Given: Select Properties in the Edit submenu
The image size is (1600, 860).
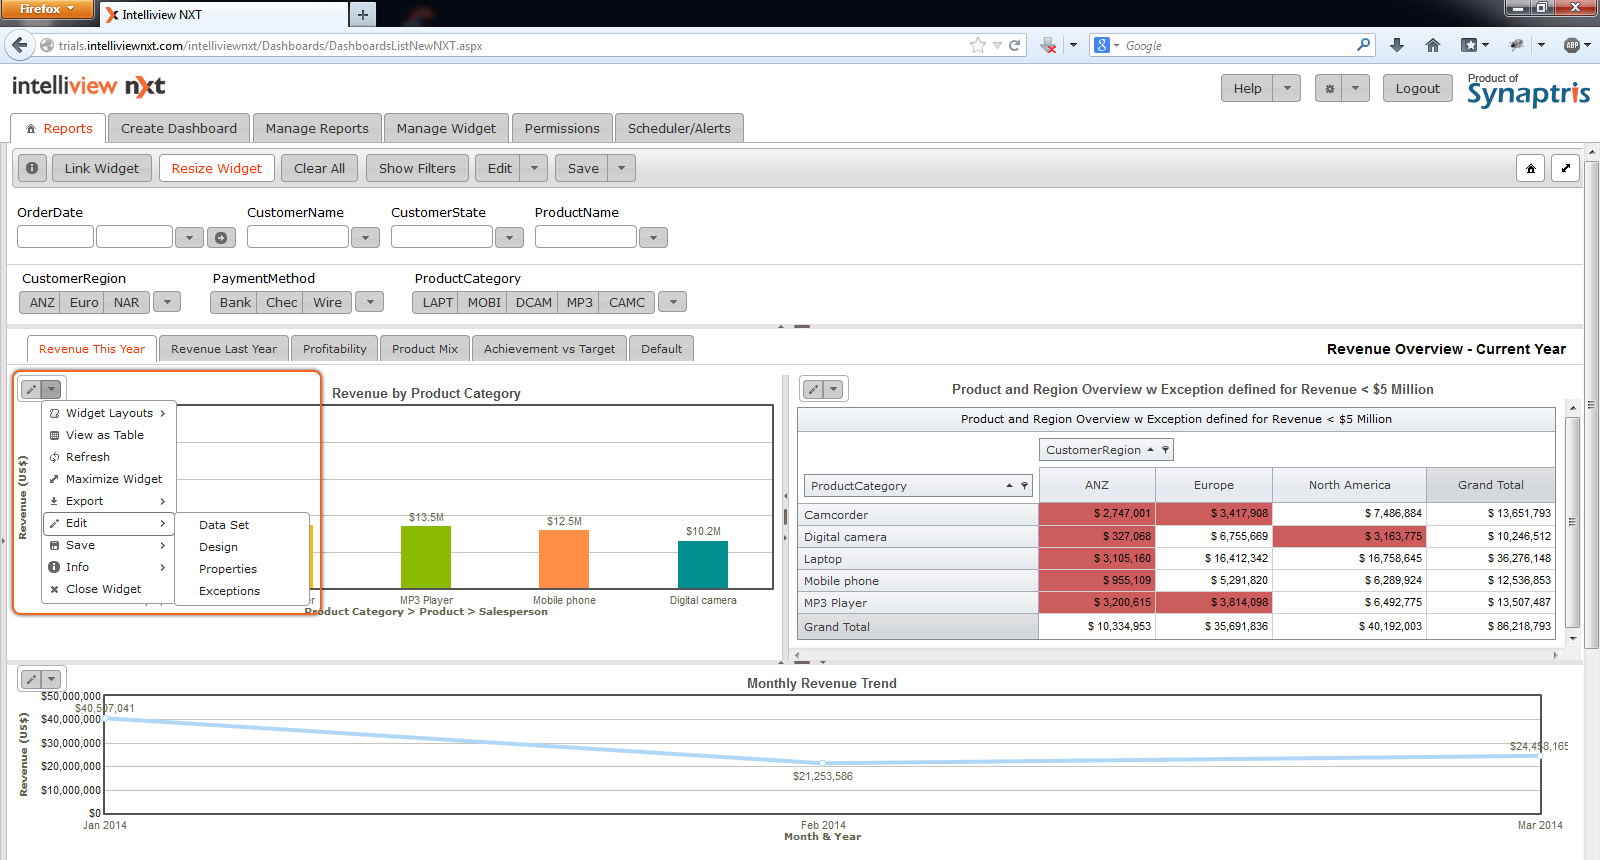Looking at the screenshot, I should click(x=228, y=569).
